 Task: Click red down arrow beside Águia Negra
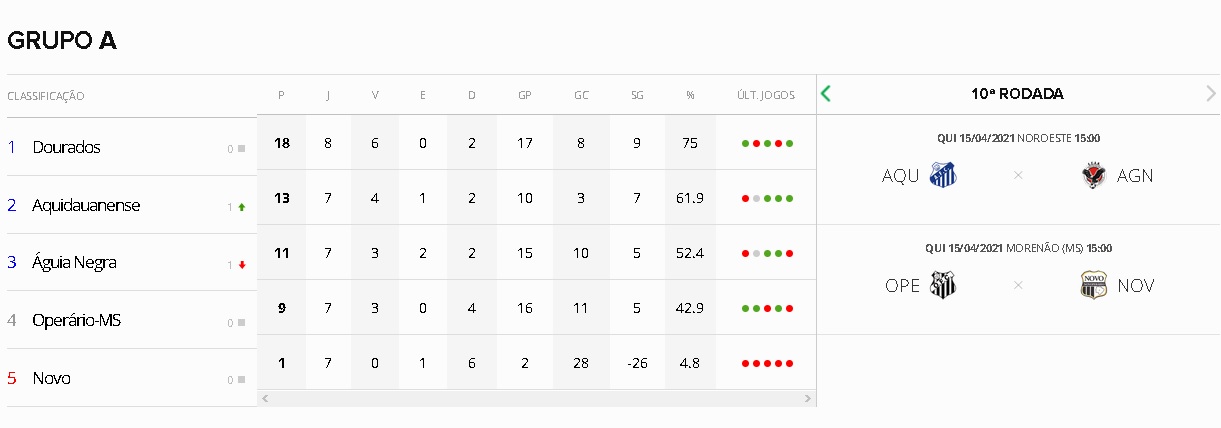[x=241, y=264]
